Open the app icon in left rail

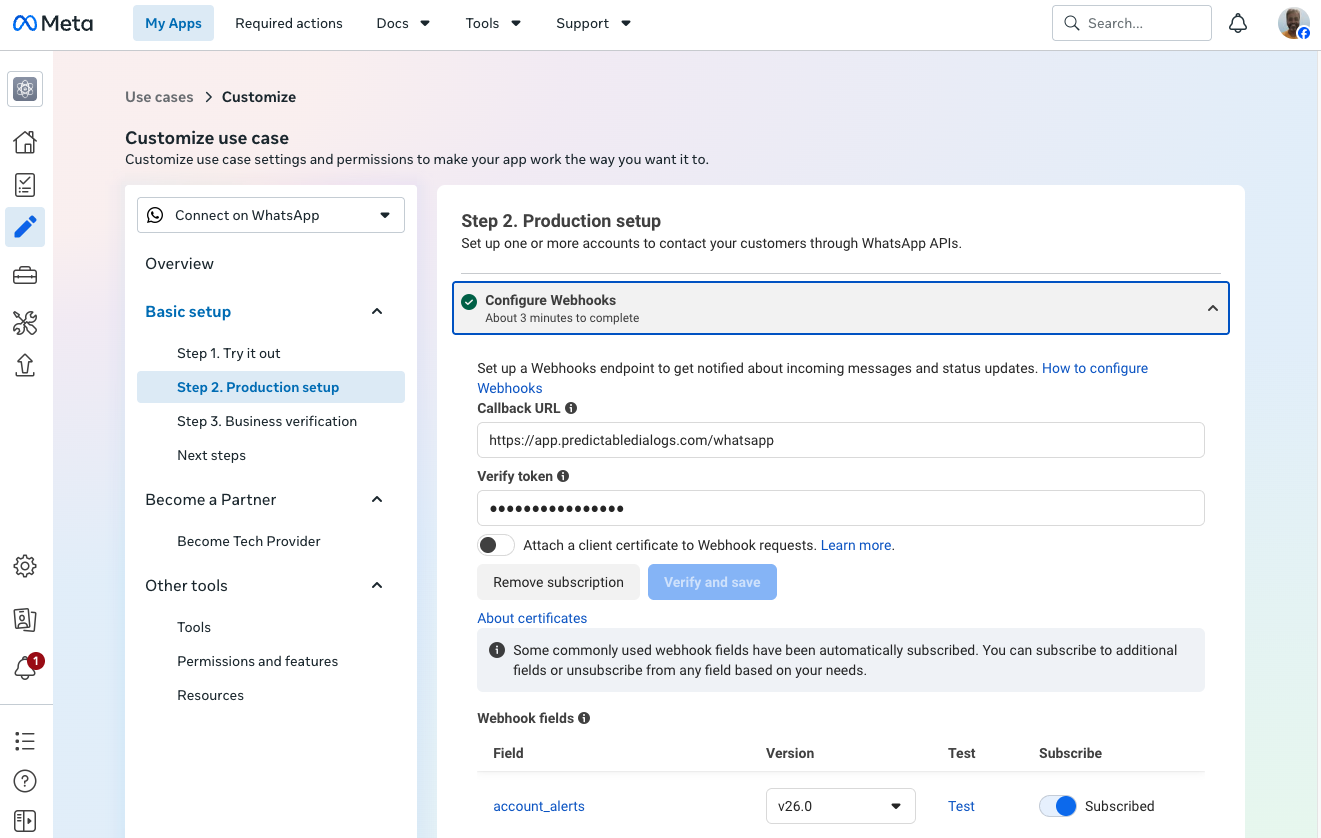tap(25, 89)
